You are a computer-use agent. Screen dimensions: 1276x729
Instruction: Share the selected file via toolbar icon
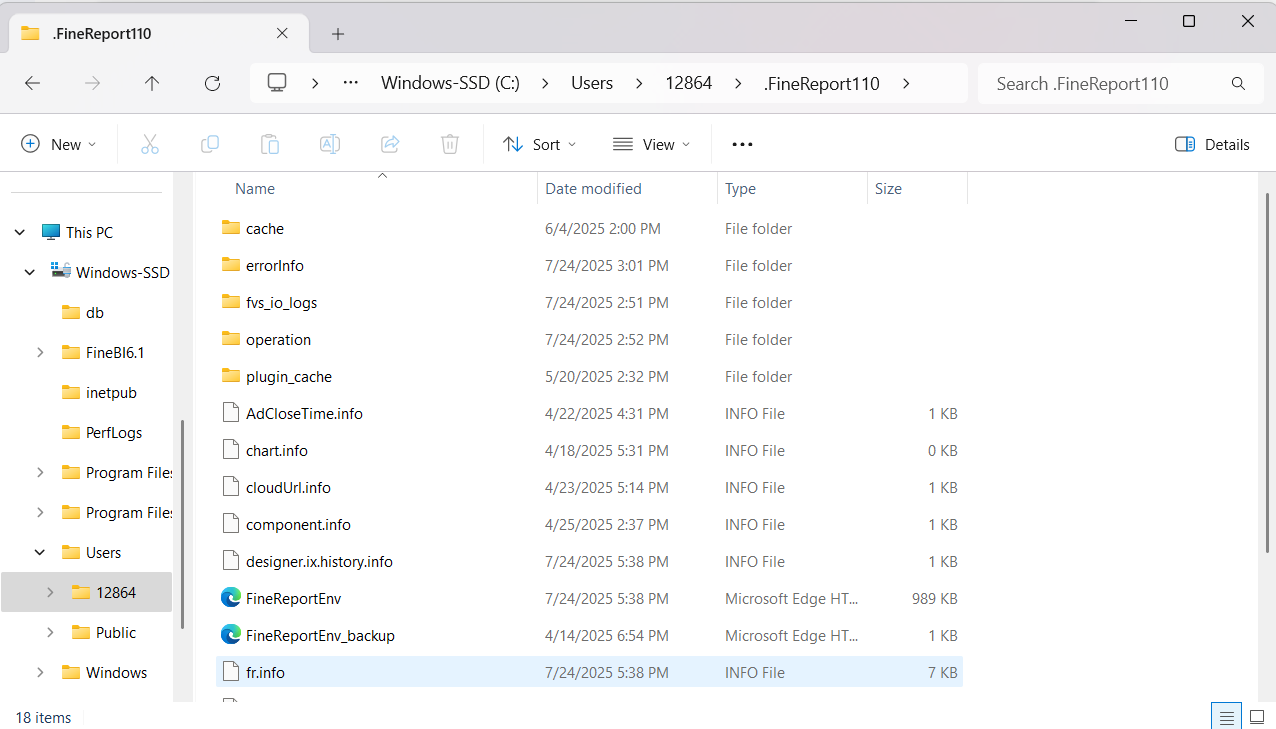coord(390,144)
